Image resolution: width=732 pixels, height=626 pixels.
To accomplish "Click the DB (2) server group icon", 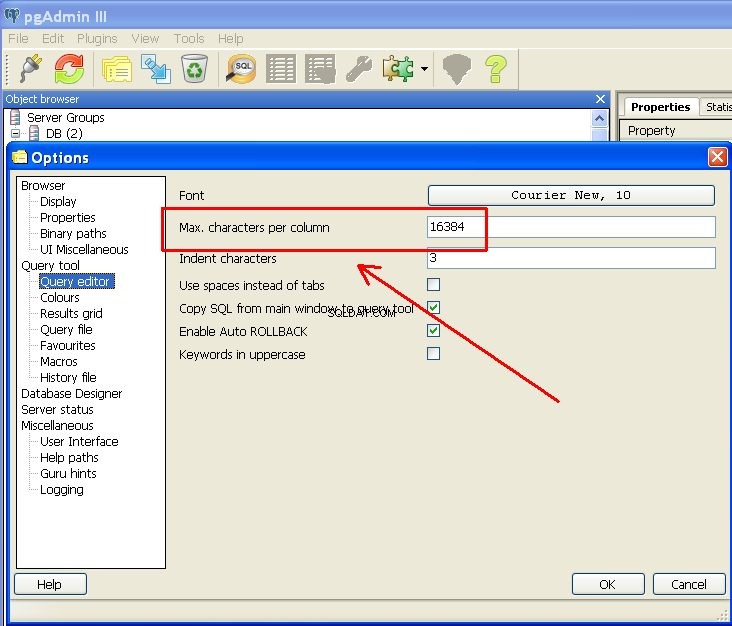I will (x=34, y=134).
